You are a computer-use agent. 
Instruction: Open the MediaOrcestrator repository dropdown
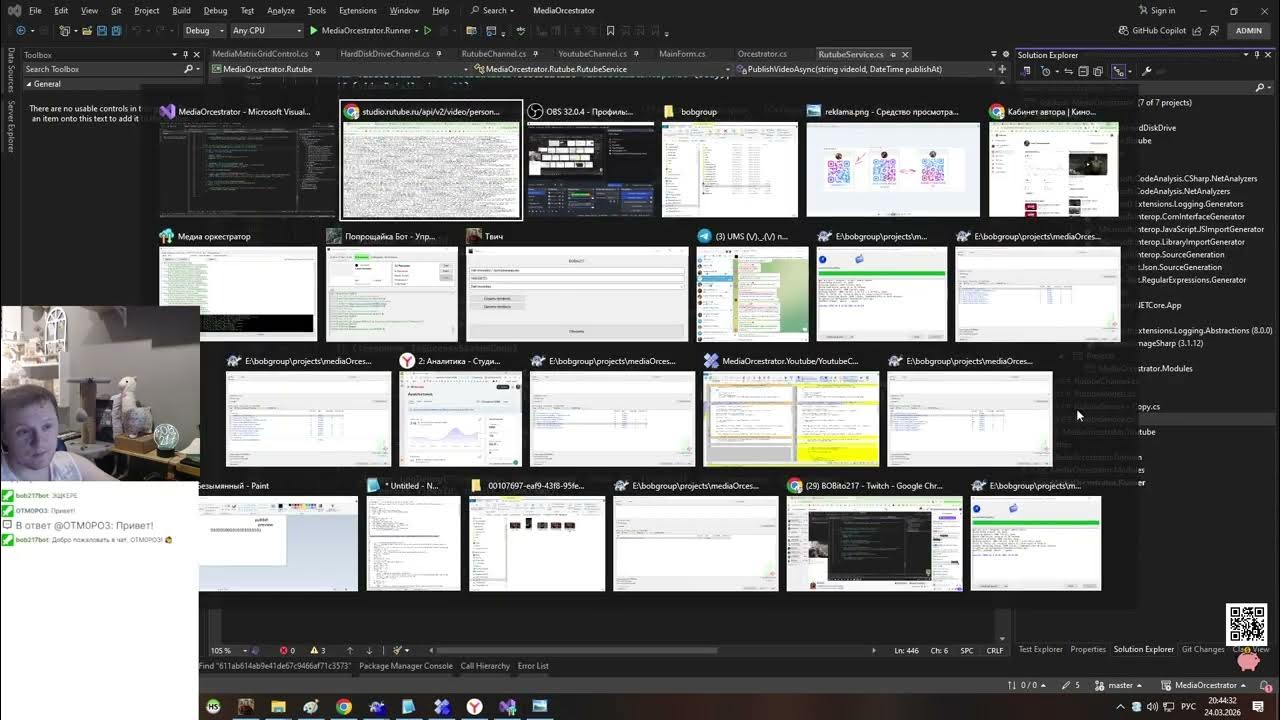click(x=1205, y=685)
